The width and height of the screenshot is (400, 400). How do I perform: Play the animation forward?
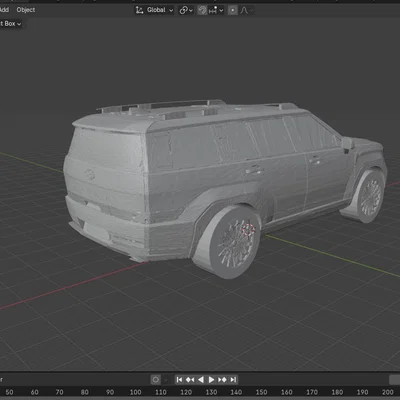click(211, 380)
